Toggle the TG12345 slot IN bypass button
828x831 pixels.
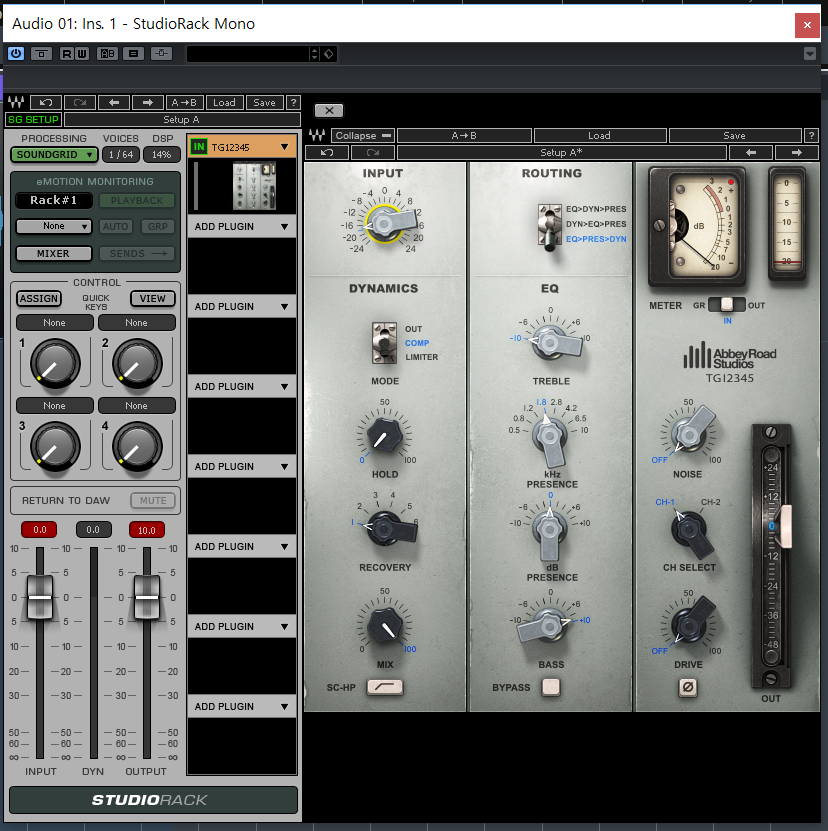198,147
